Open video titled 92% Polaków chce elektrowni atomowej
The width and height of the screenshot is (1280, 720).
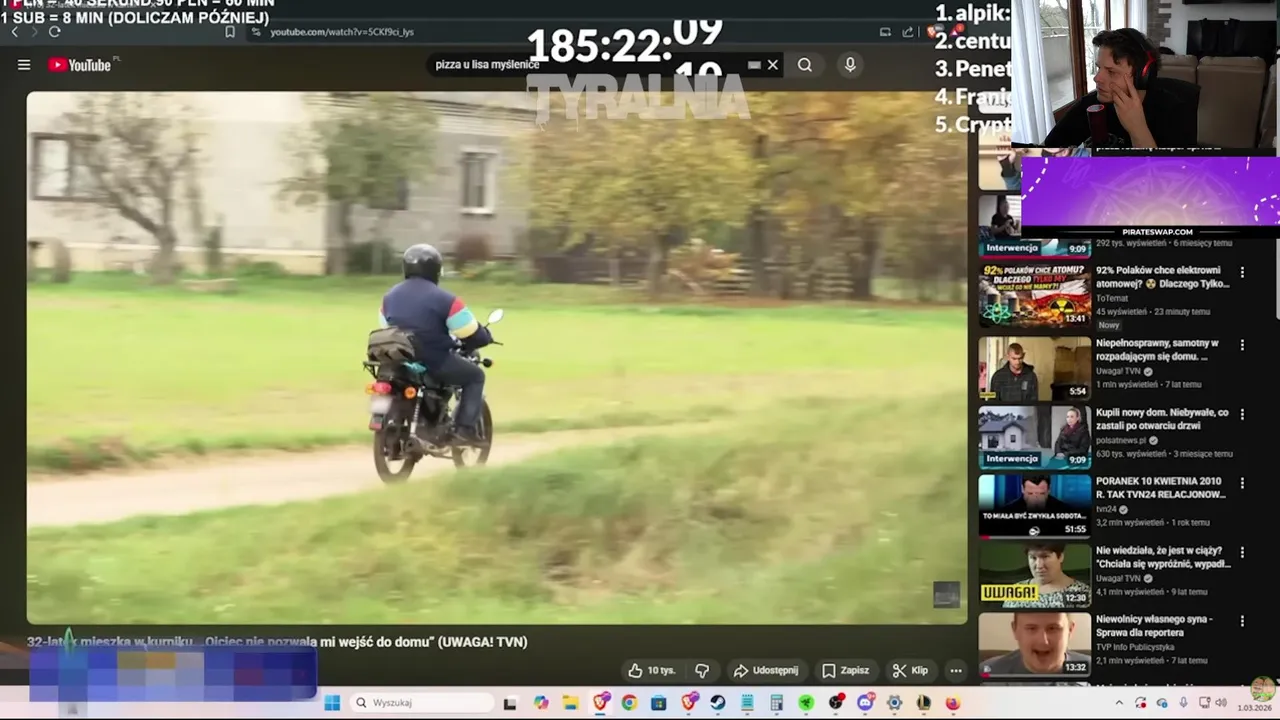(x=1161, y=277)
